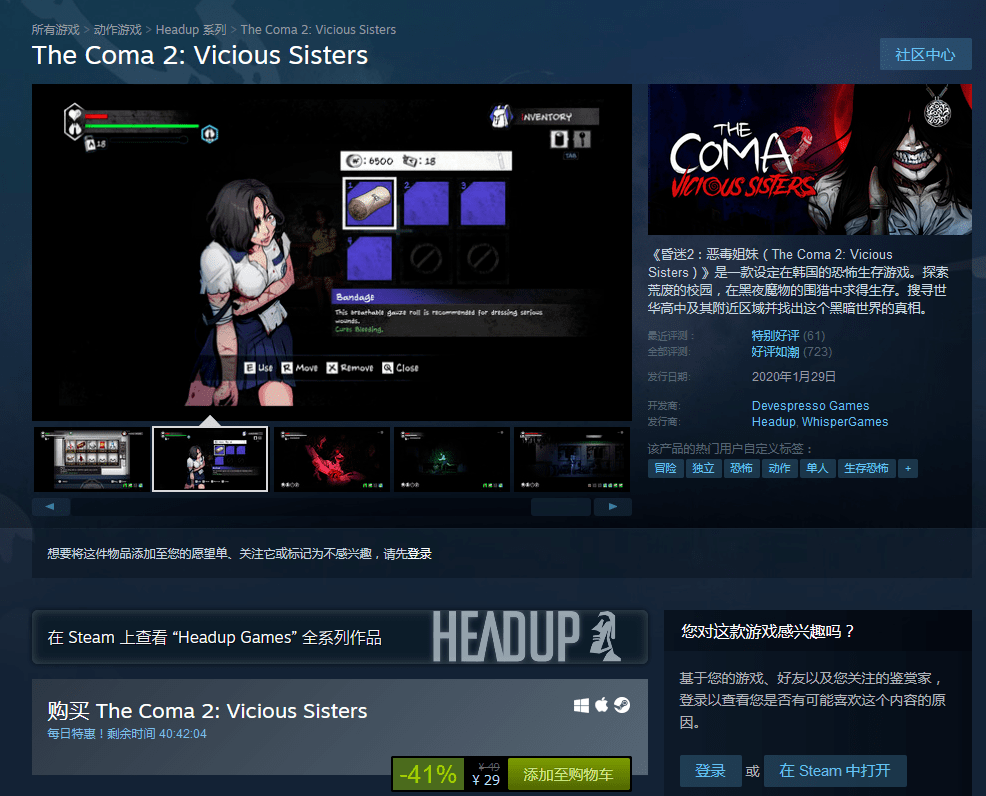Open the 社区中心 community hub

click(926, 55)
